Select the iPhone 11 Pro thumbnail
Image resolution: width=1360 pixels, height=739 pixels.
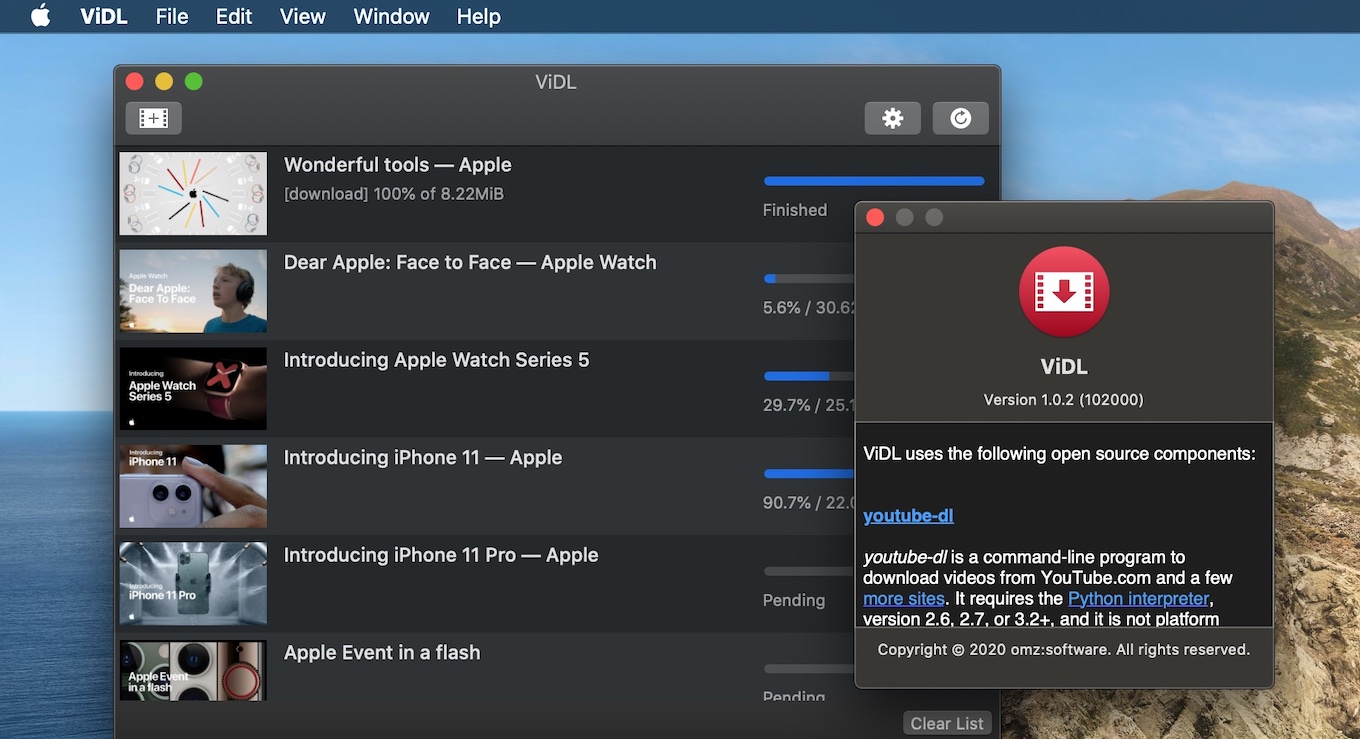point(193,583)
